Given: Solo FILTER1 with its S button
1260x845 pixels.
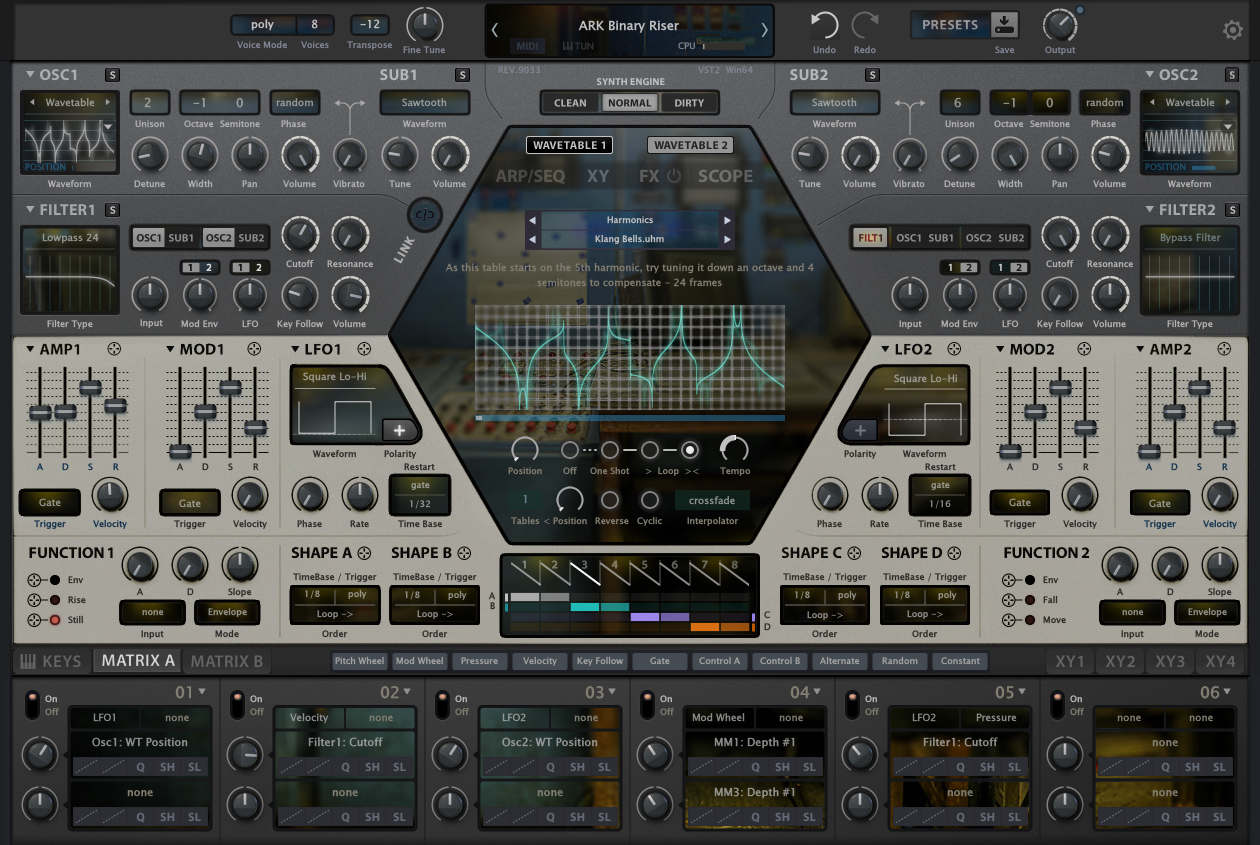Looking at the screenshot, I should coord(112,210).
